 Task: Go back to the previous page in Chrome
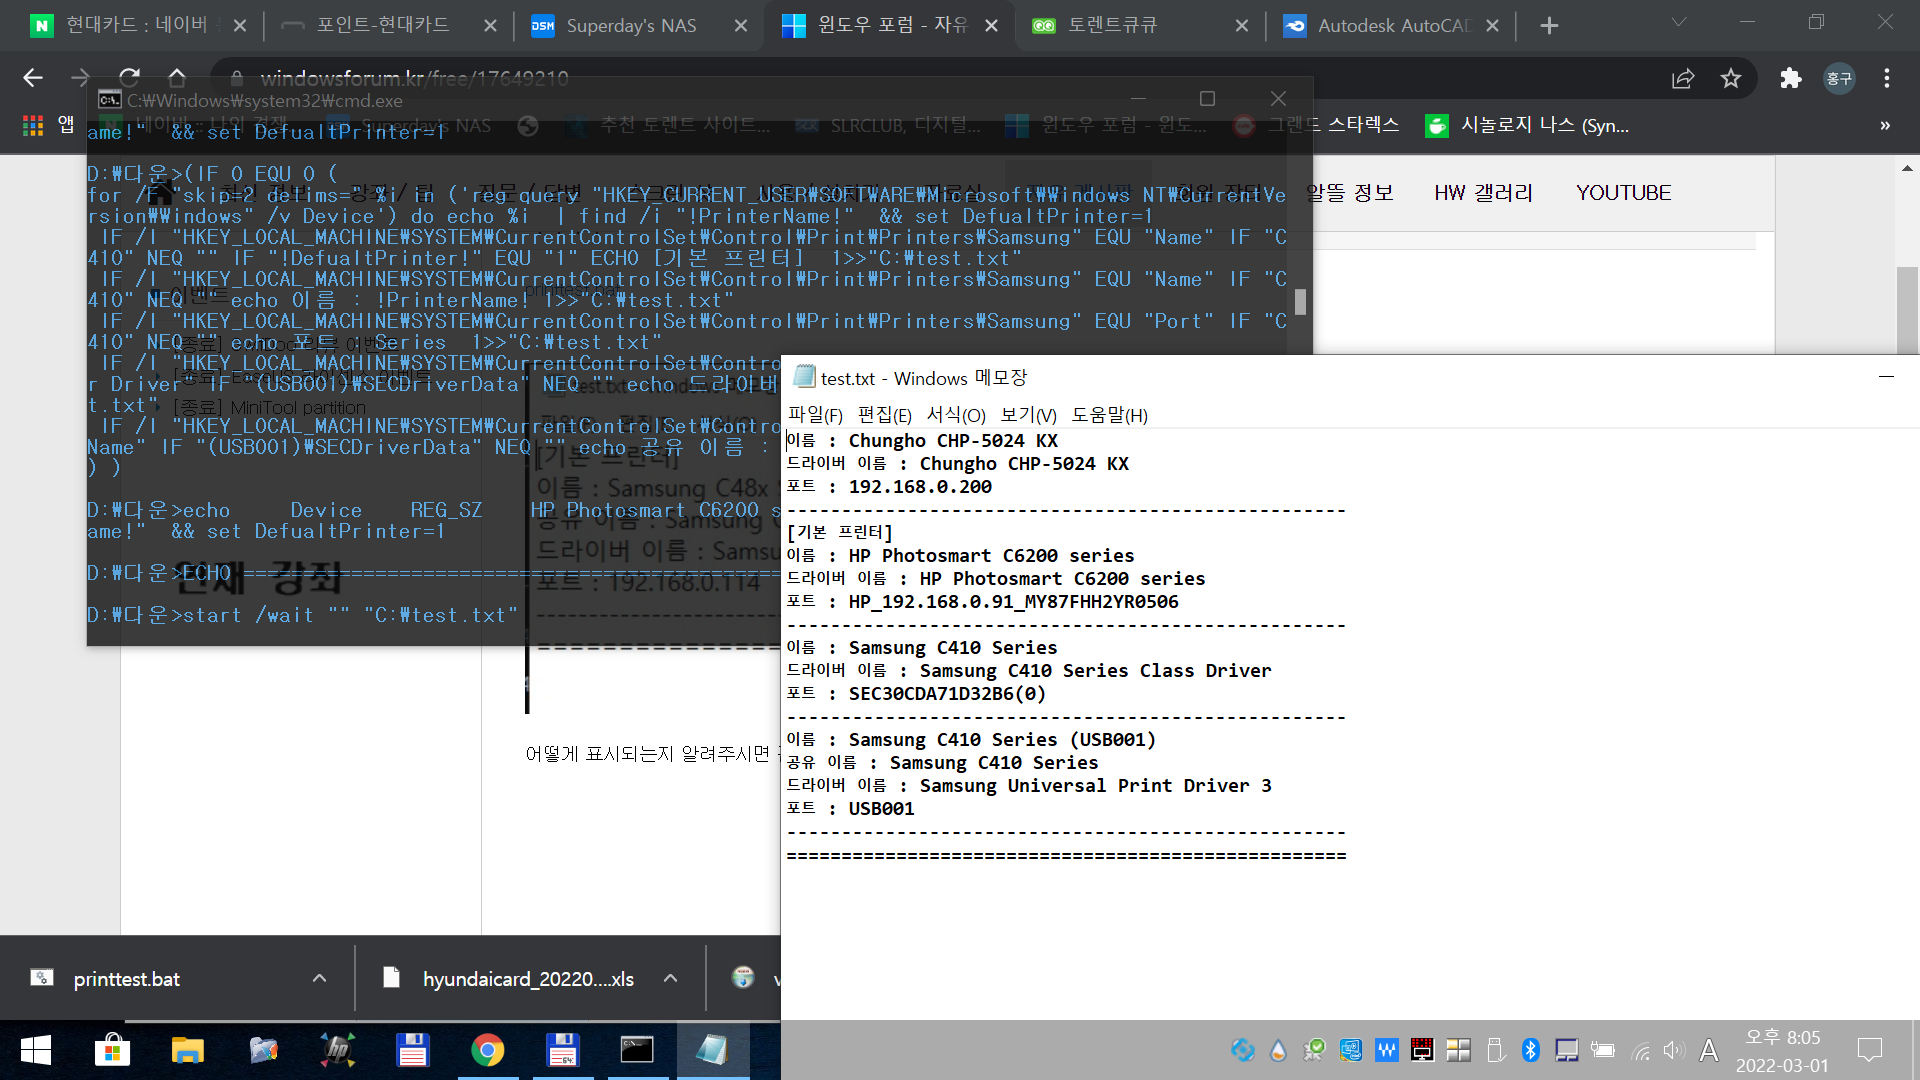tap(33, 78)
